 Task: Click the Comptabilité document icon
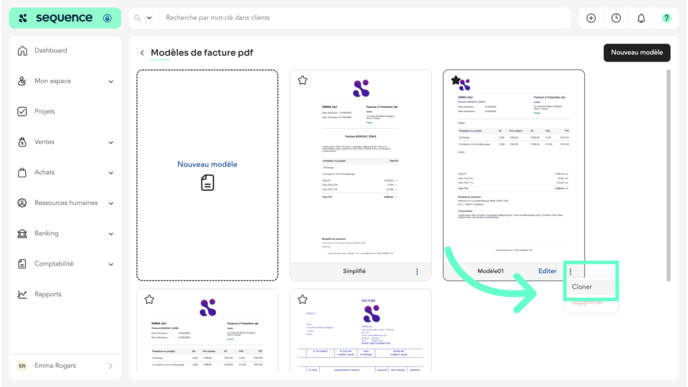tap(22, 264)
